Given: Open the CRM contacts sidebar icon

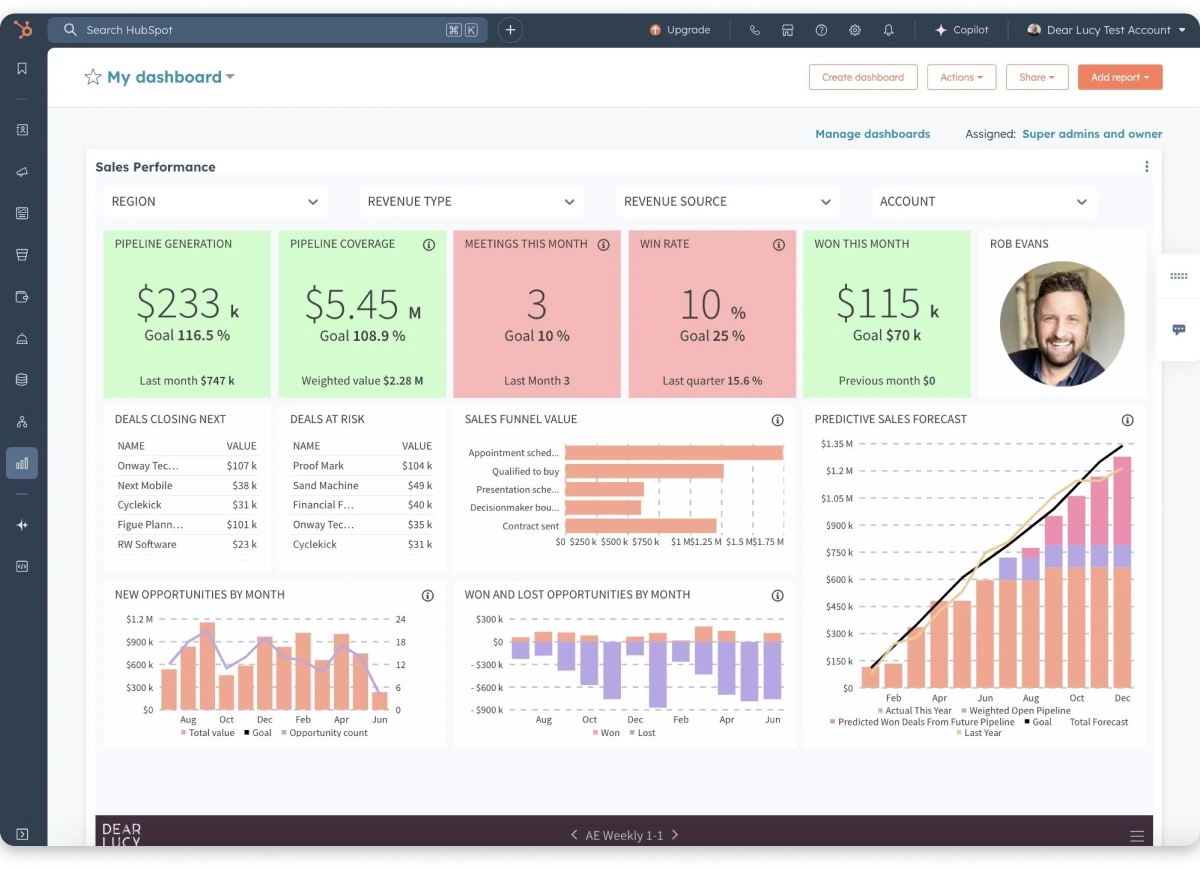Looking at the screenshot, I should [22, 130].
